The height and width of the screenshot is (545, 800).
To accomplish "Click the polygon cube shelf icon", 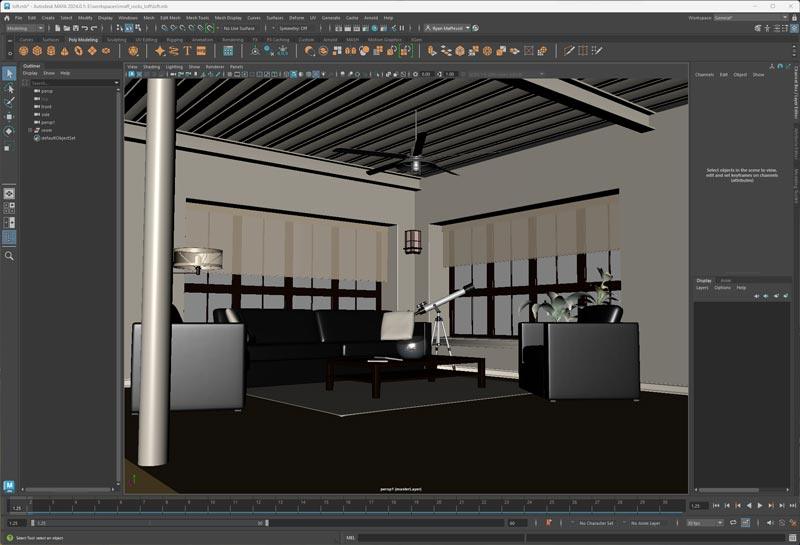I will pos(37,50).
